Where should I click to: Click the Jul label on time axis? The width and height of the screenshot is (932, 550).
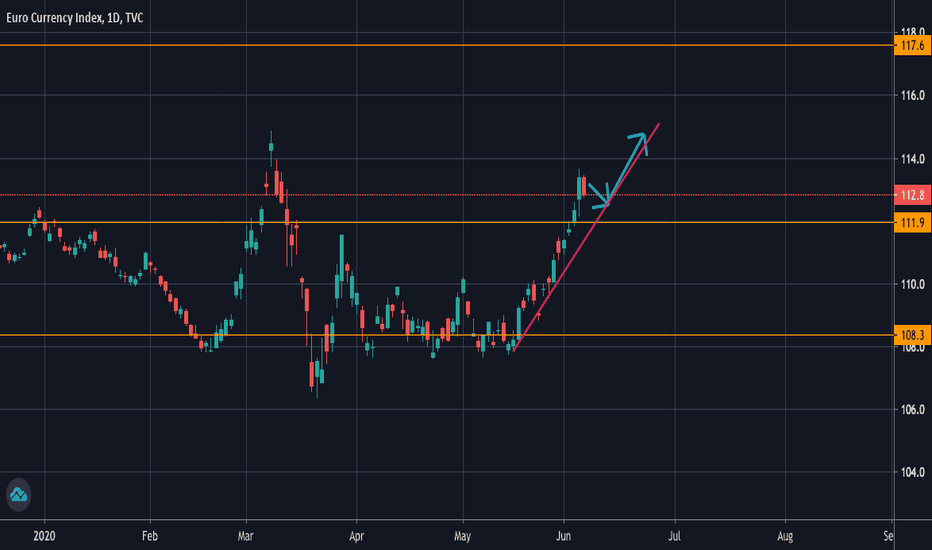pyautogui.click(x=674, y=536)
